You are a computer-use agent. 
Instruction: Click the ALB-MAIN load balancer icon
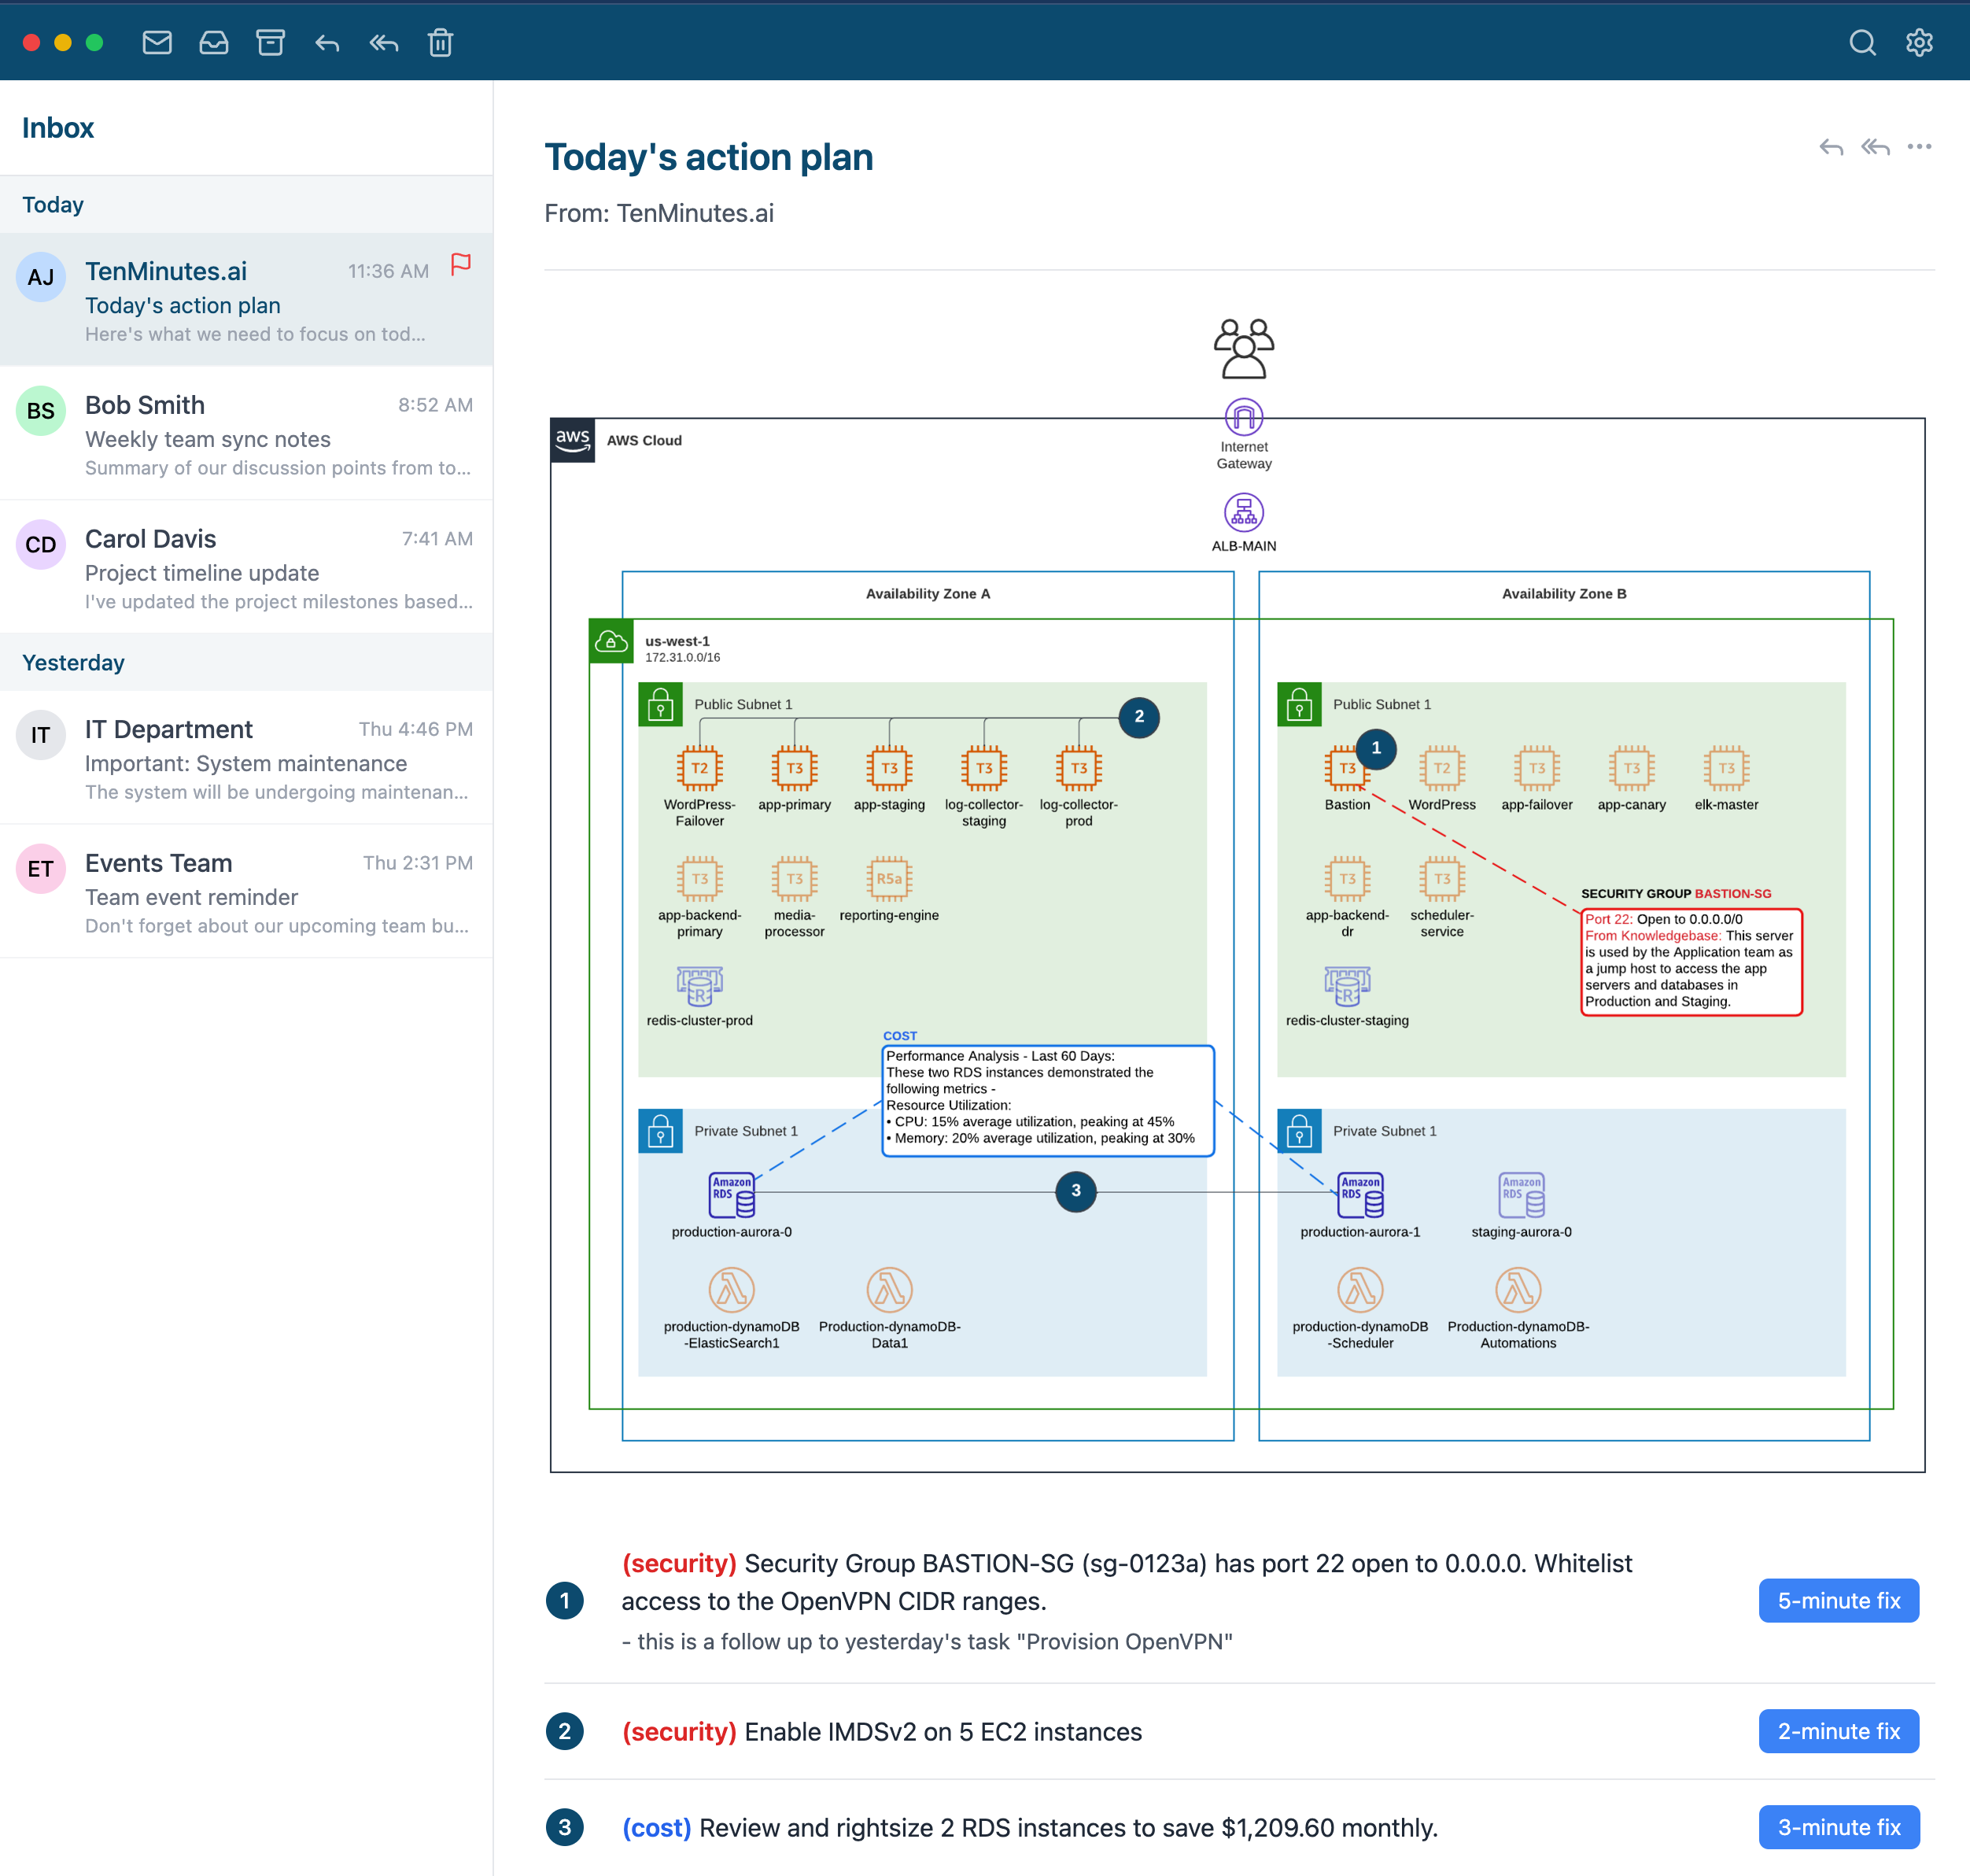pos(1244,513)
